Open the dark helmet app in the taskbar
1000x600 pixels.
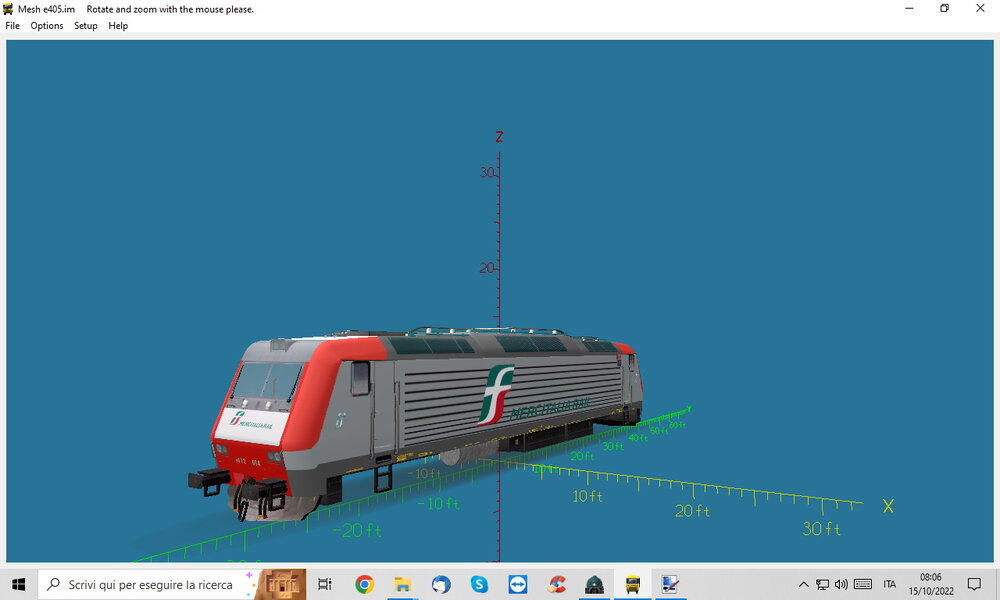click(594, 584)
